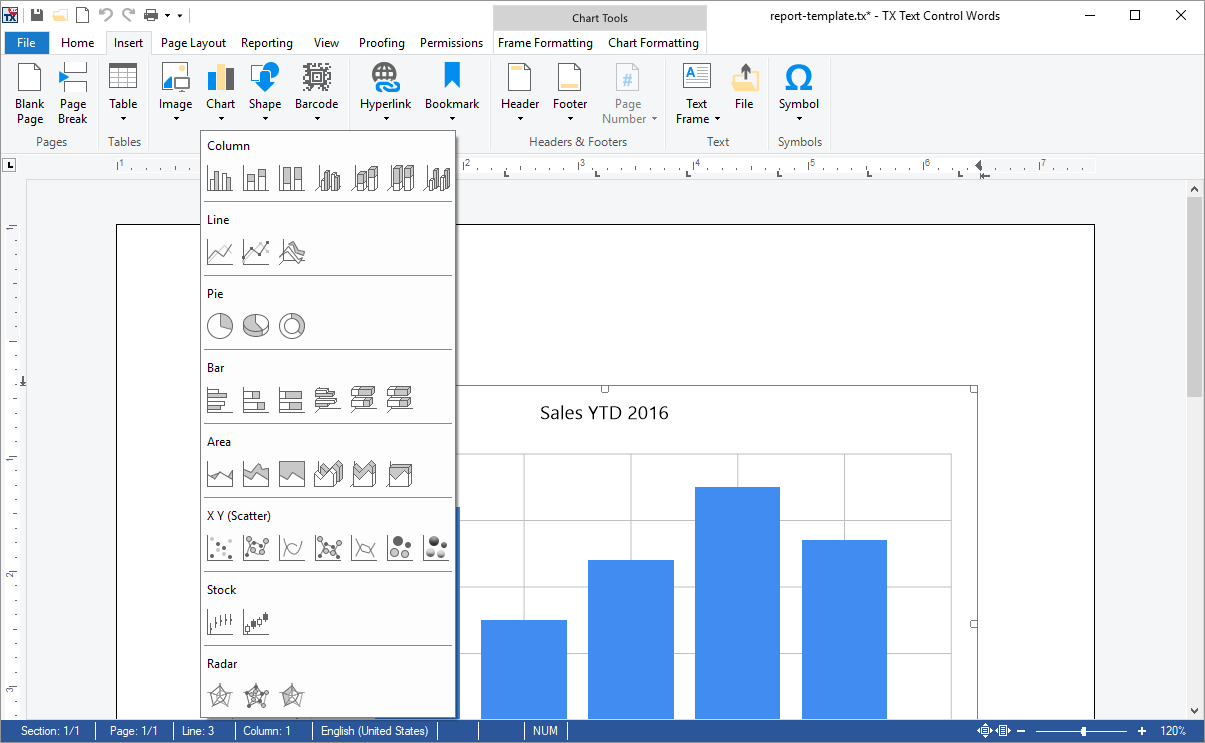Open the Reporting tab
Screen dimensions: 1205x743
(267, 43)
